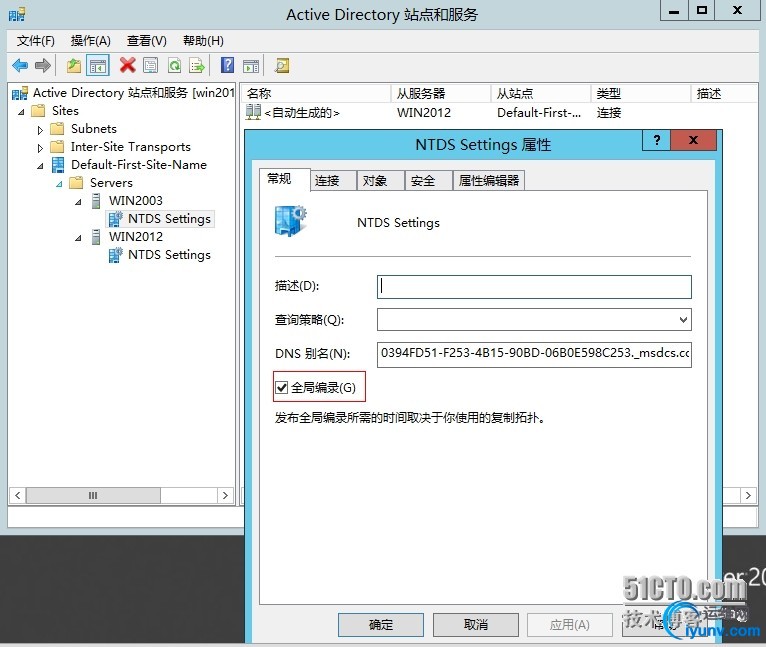The image size is (766, 647).
Task: Click the Export list toolbar icon
Action: 197,65
